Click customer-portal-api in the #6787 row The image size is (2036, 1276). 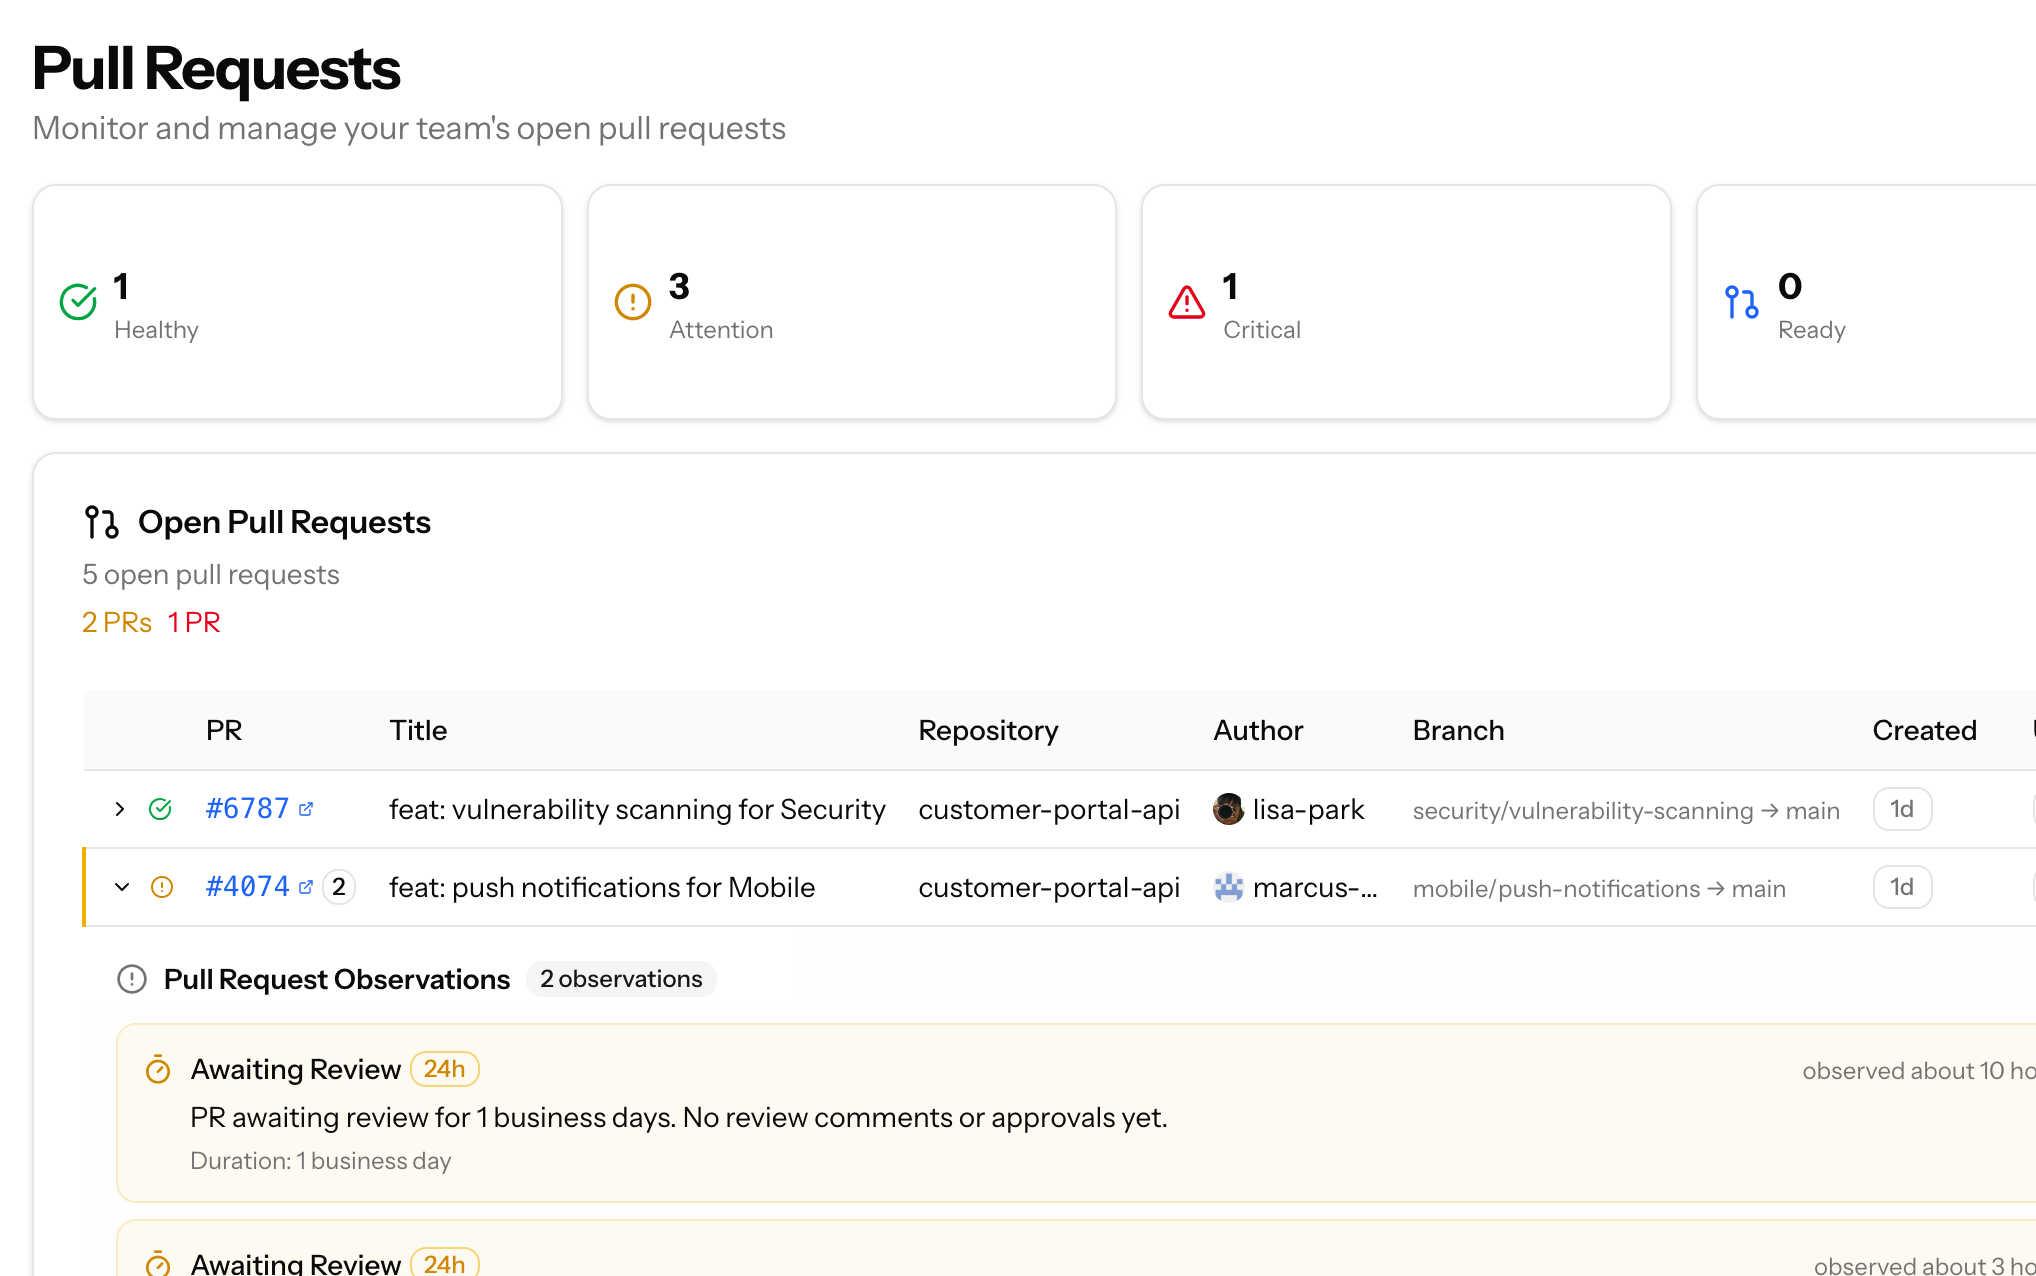pyautogui.click(x=1049, y=809)
